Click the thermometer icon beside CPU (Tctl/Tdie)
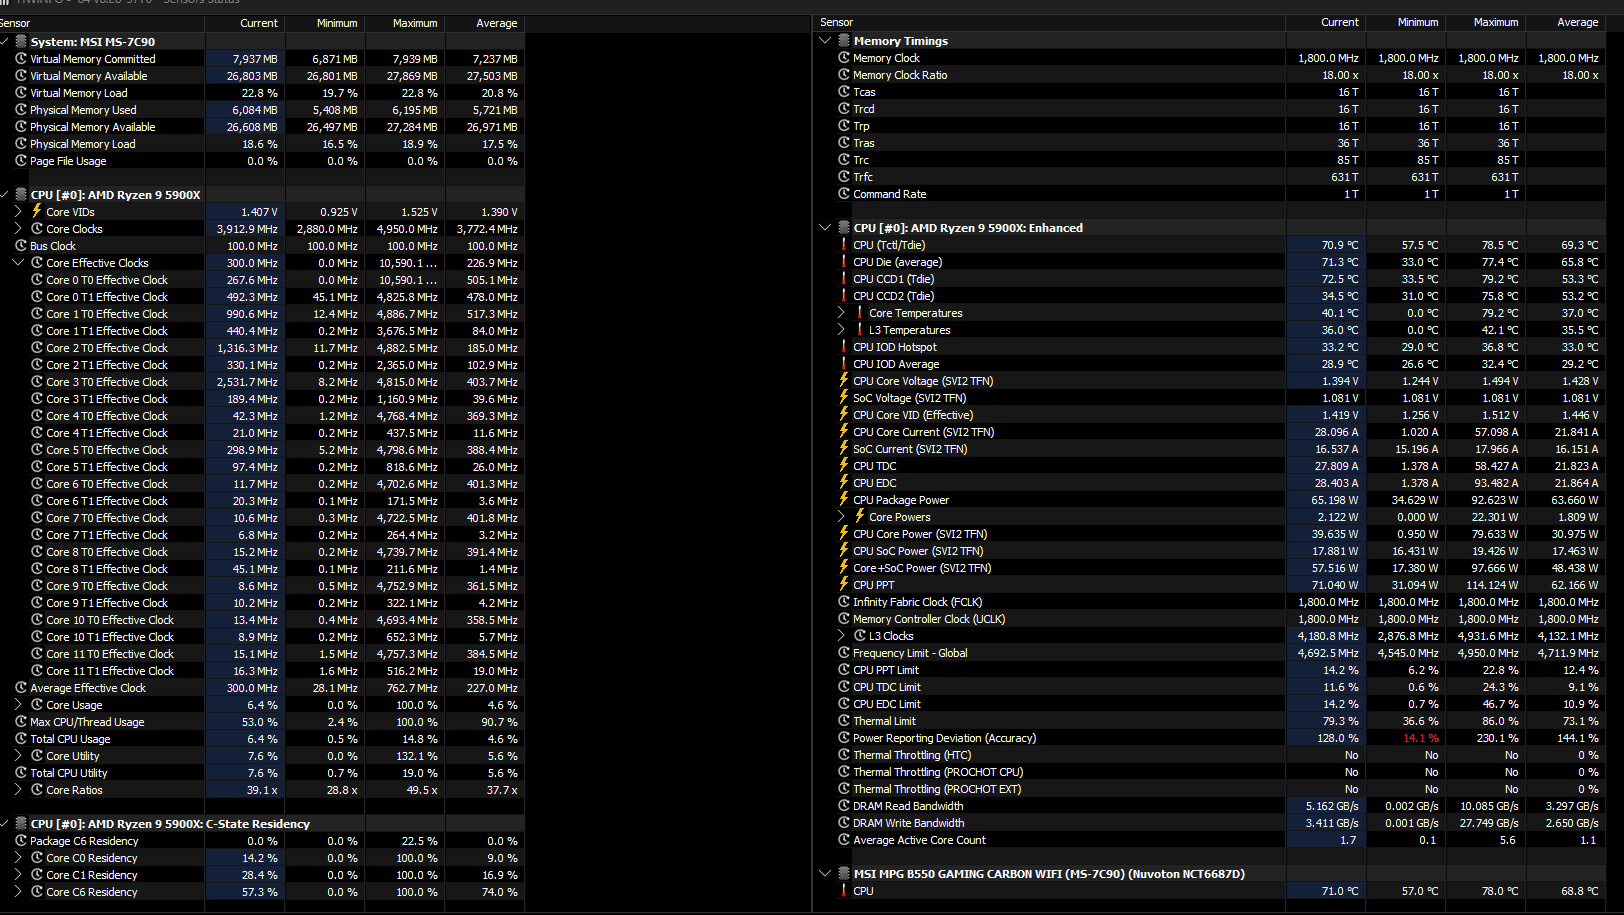The width and height of the screenshot is (1624, 915). [x=843, y=244]
